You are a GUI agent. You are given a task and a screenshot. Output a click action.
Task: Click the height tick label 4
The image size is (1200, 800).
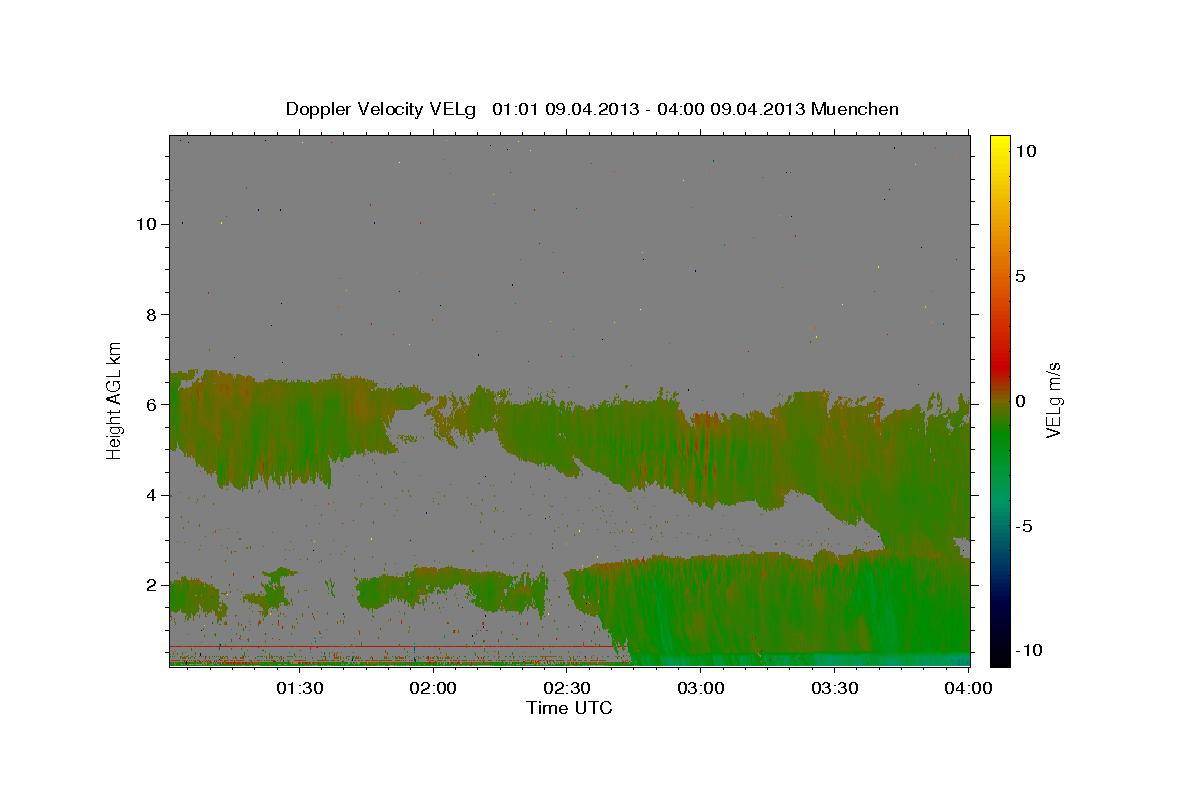click(152, 495)
